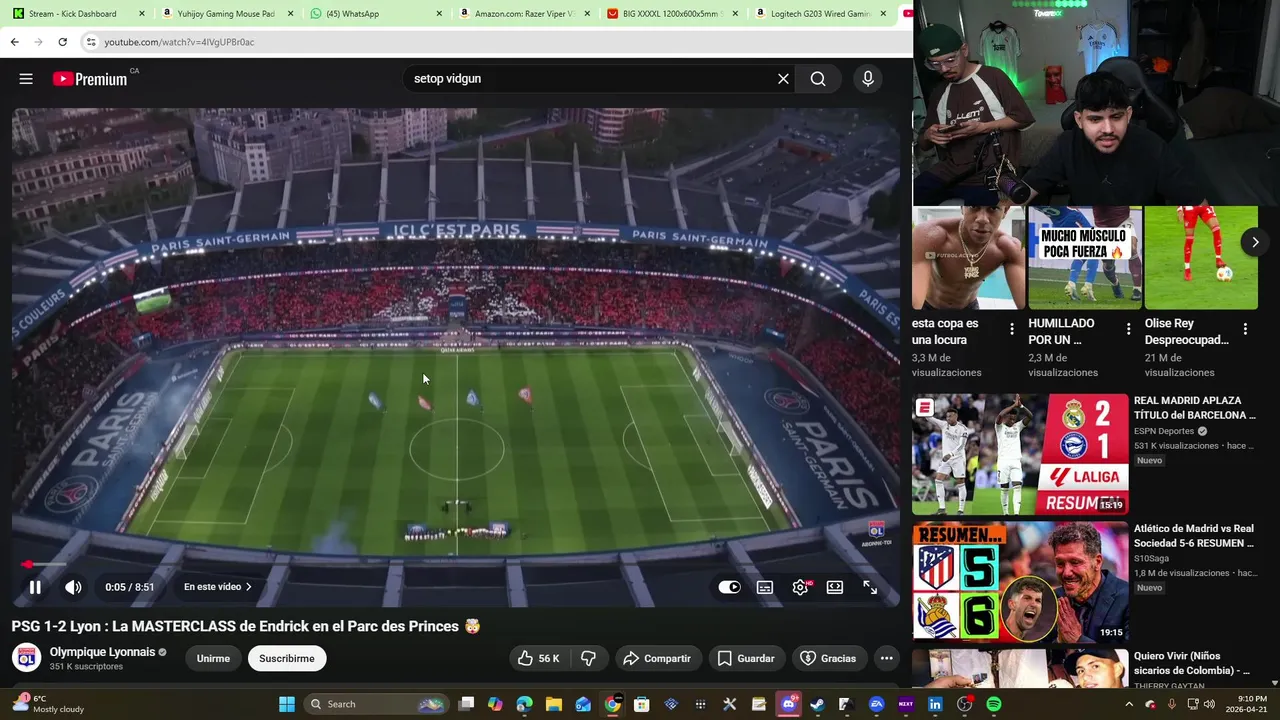Join the channel with Unirme
Image resolution: width=1280 pixels, height=720 pixels.
213,658
